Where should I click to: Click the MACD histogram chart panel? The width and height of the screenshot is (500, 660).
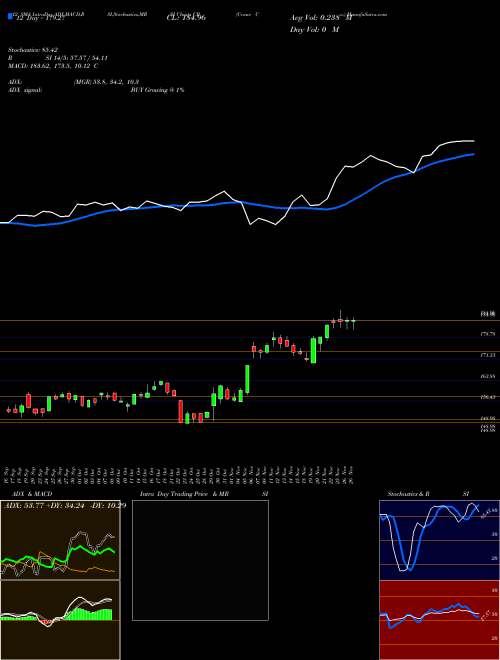60,620
